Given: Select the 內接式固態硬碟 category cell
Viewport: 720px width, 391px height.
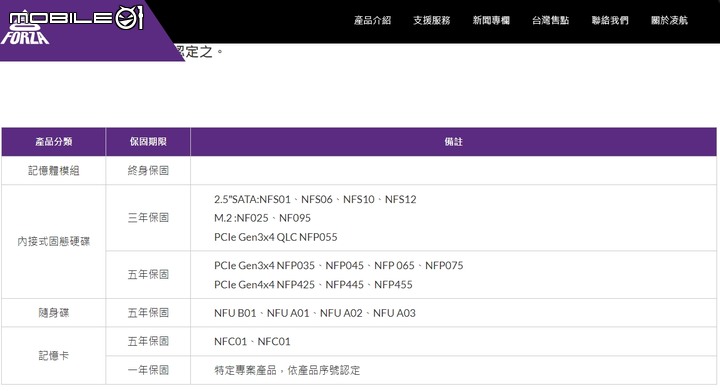Looking at the screenshot, I should [x=54, y=241].
